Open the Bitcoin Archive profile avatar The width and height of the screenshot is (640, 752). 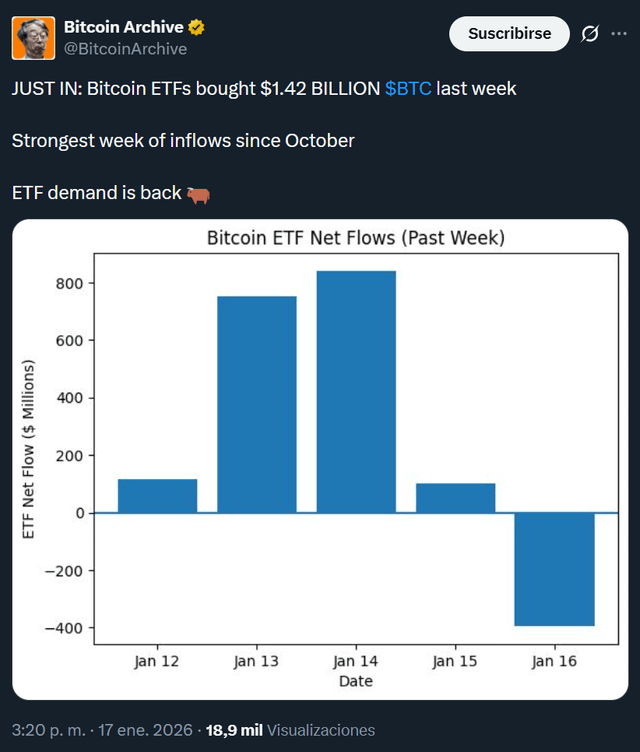(33, 38)
